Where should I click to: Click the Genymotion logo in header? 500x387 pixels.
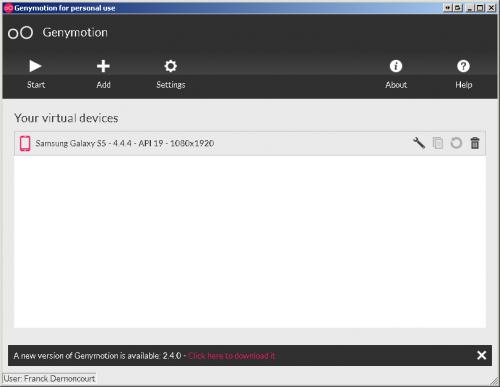click(x=21, y=33)
